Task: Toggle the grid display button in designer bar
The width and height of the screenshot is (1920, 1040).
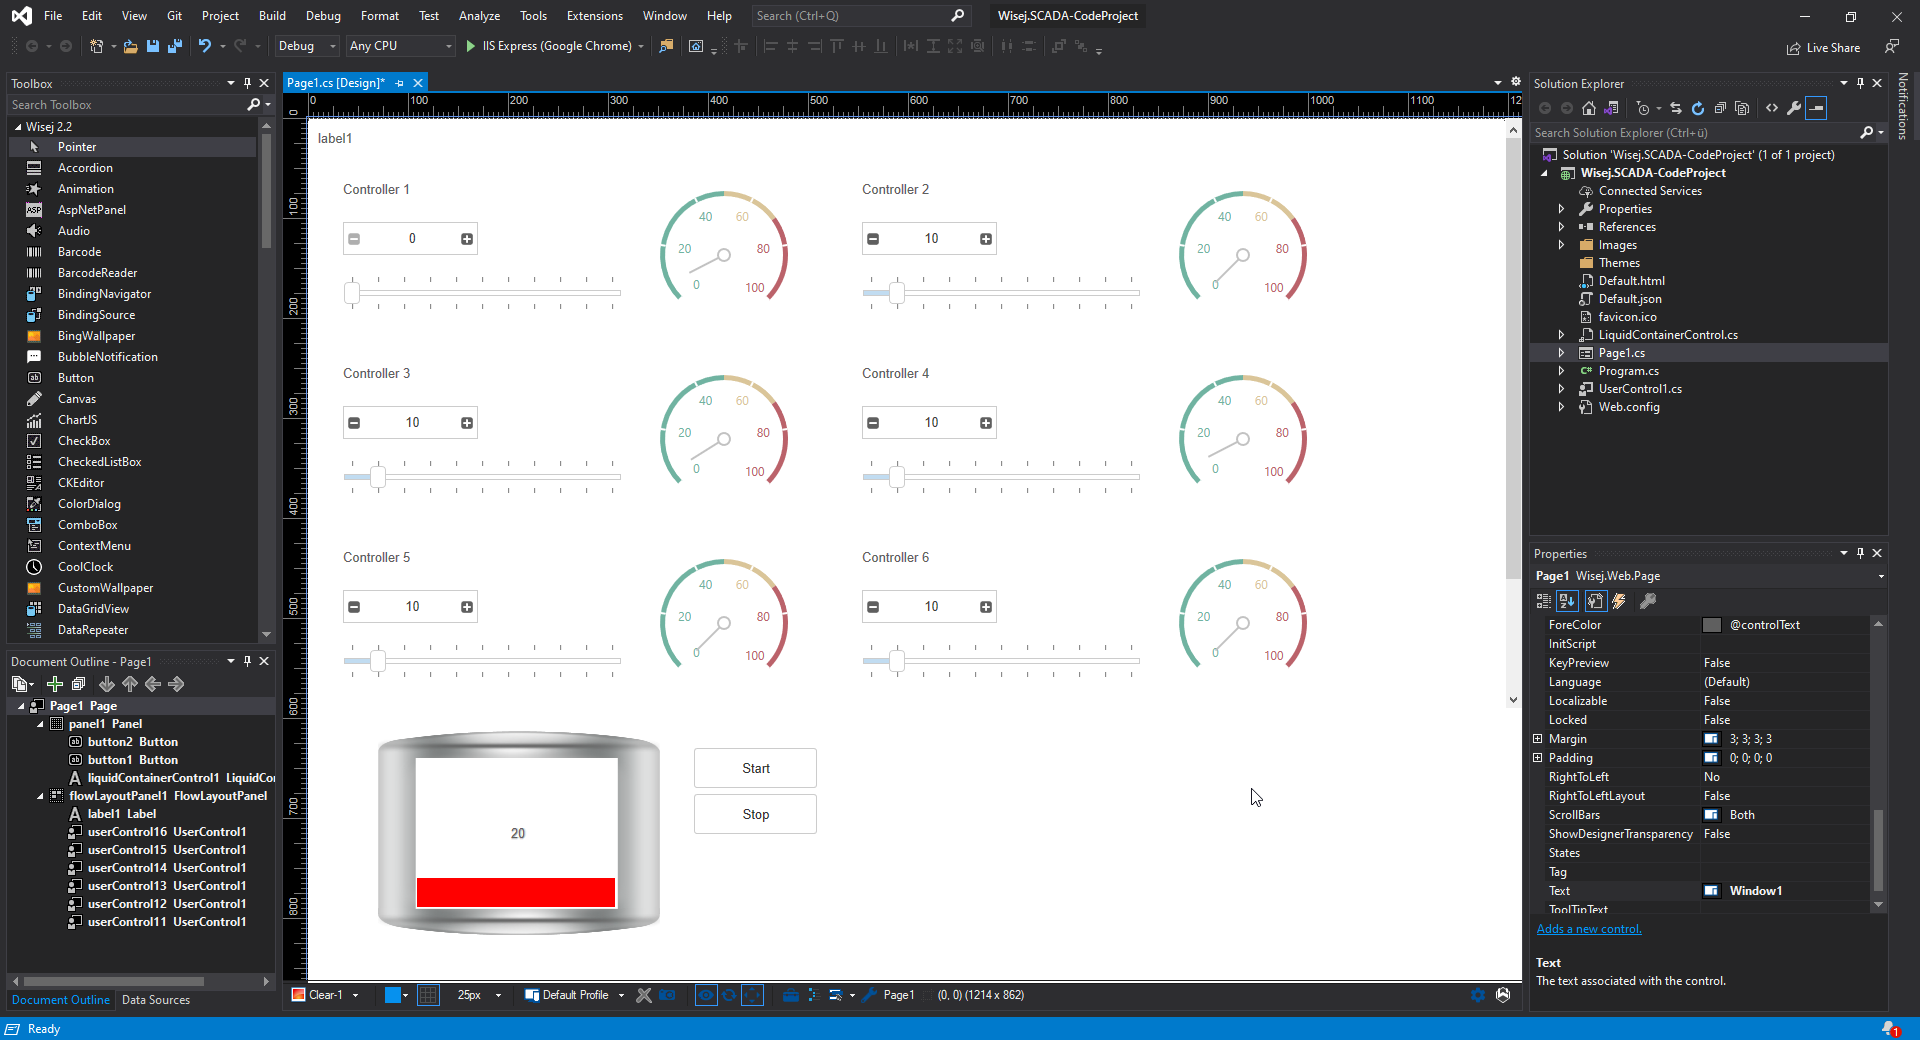Action: [428, 995]
